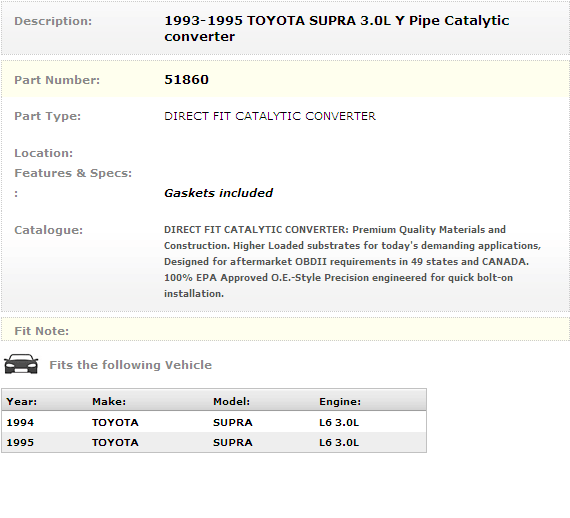
Task: Click the Location label
Action: [x=44, y=153]
